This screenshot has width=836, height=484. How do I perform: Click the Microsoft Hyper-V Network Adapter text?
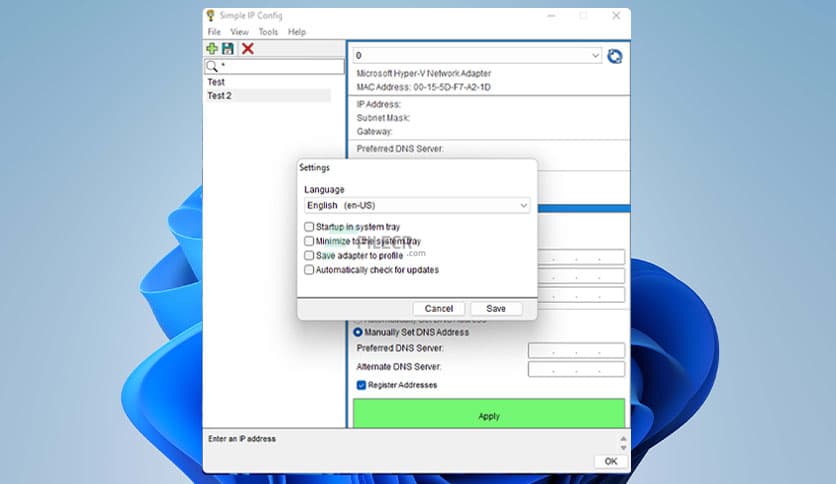point(424,74)
